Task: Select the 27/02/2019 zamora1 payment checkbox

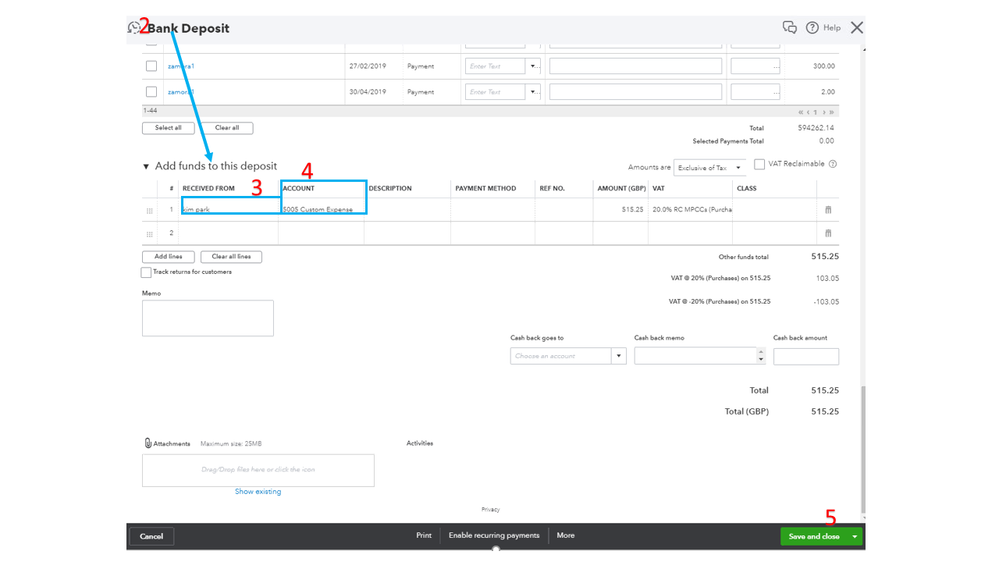Action: (x=151, y=66)
